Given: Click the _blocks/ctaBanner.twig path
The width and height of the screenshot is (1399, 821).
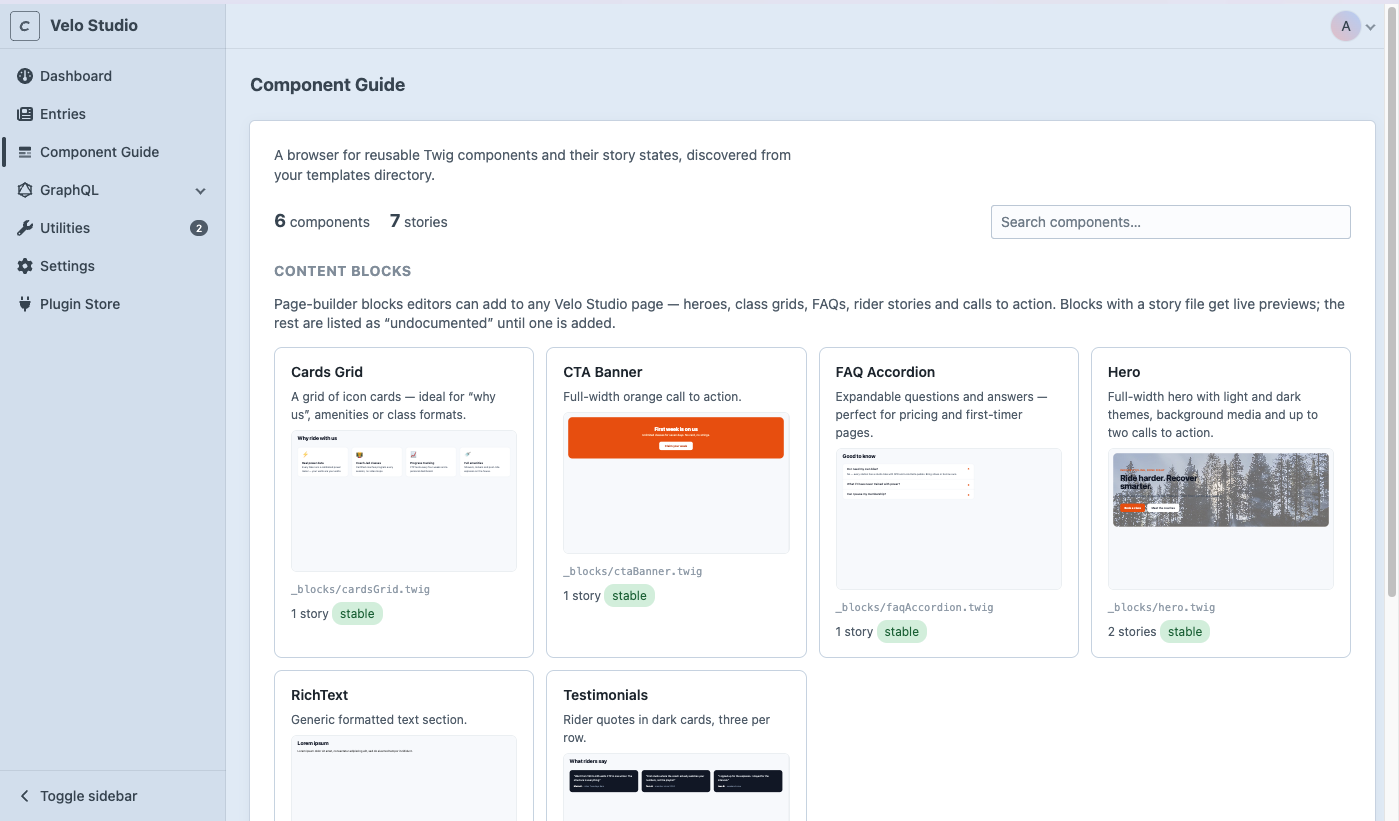Looking at the screenshot, I should click(x=633, y=571).
